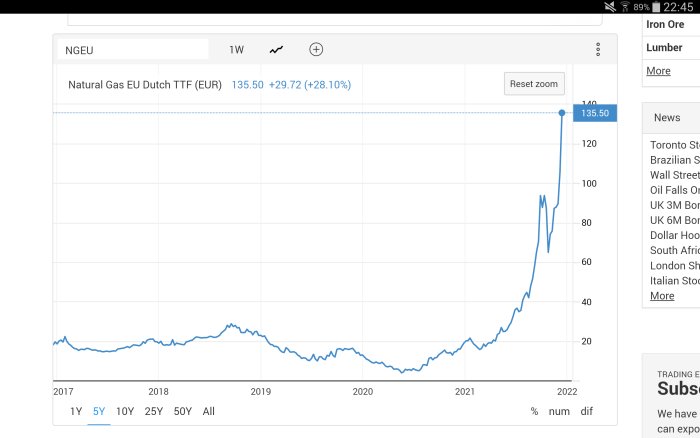
Task: Open the South Africa news headline
Action: point(675,250)
